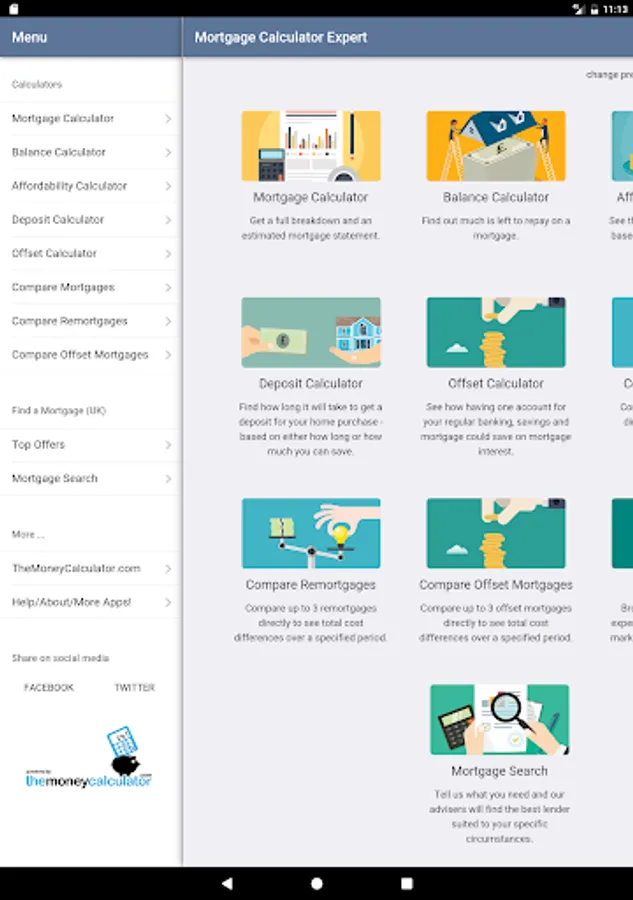The height and width of the screenshot is (900, 633).
Task: Tap the Balance Calculator house illustration
Action: tap(496, 146)
